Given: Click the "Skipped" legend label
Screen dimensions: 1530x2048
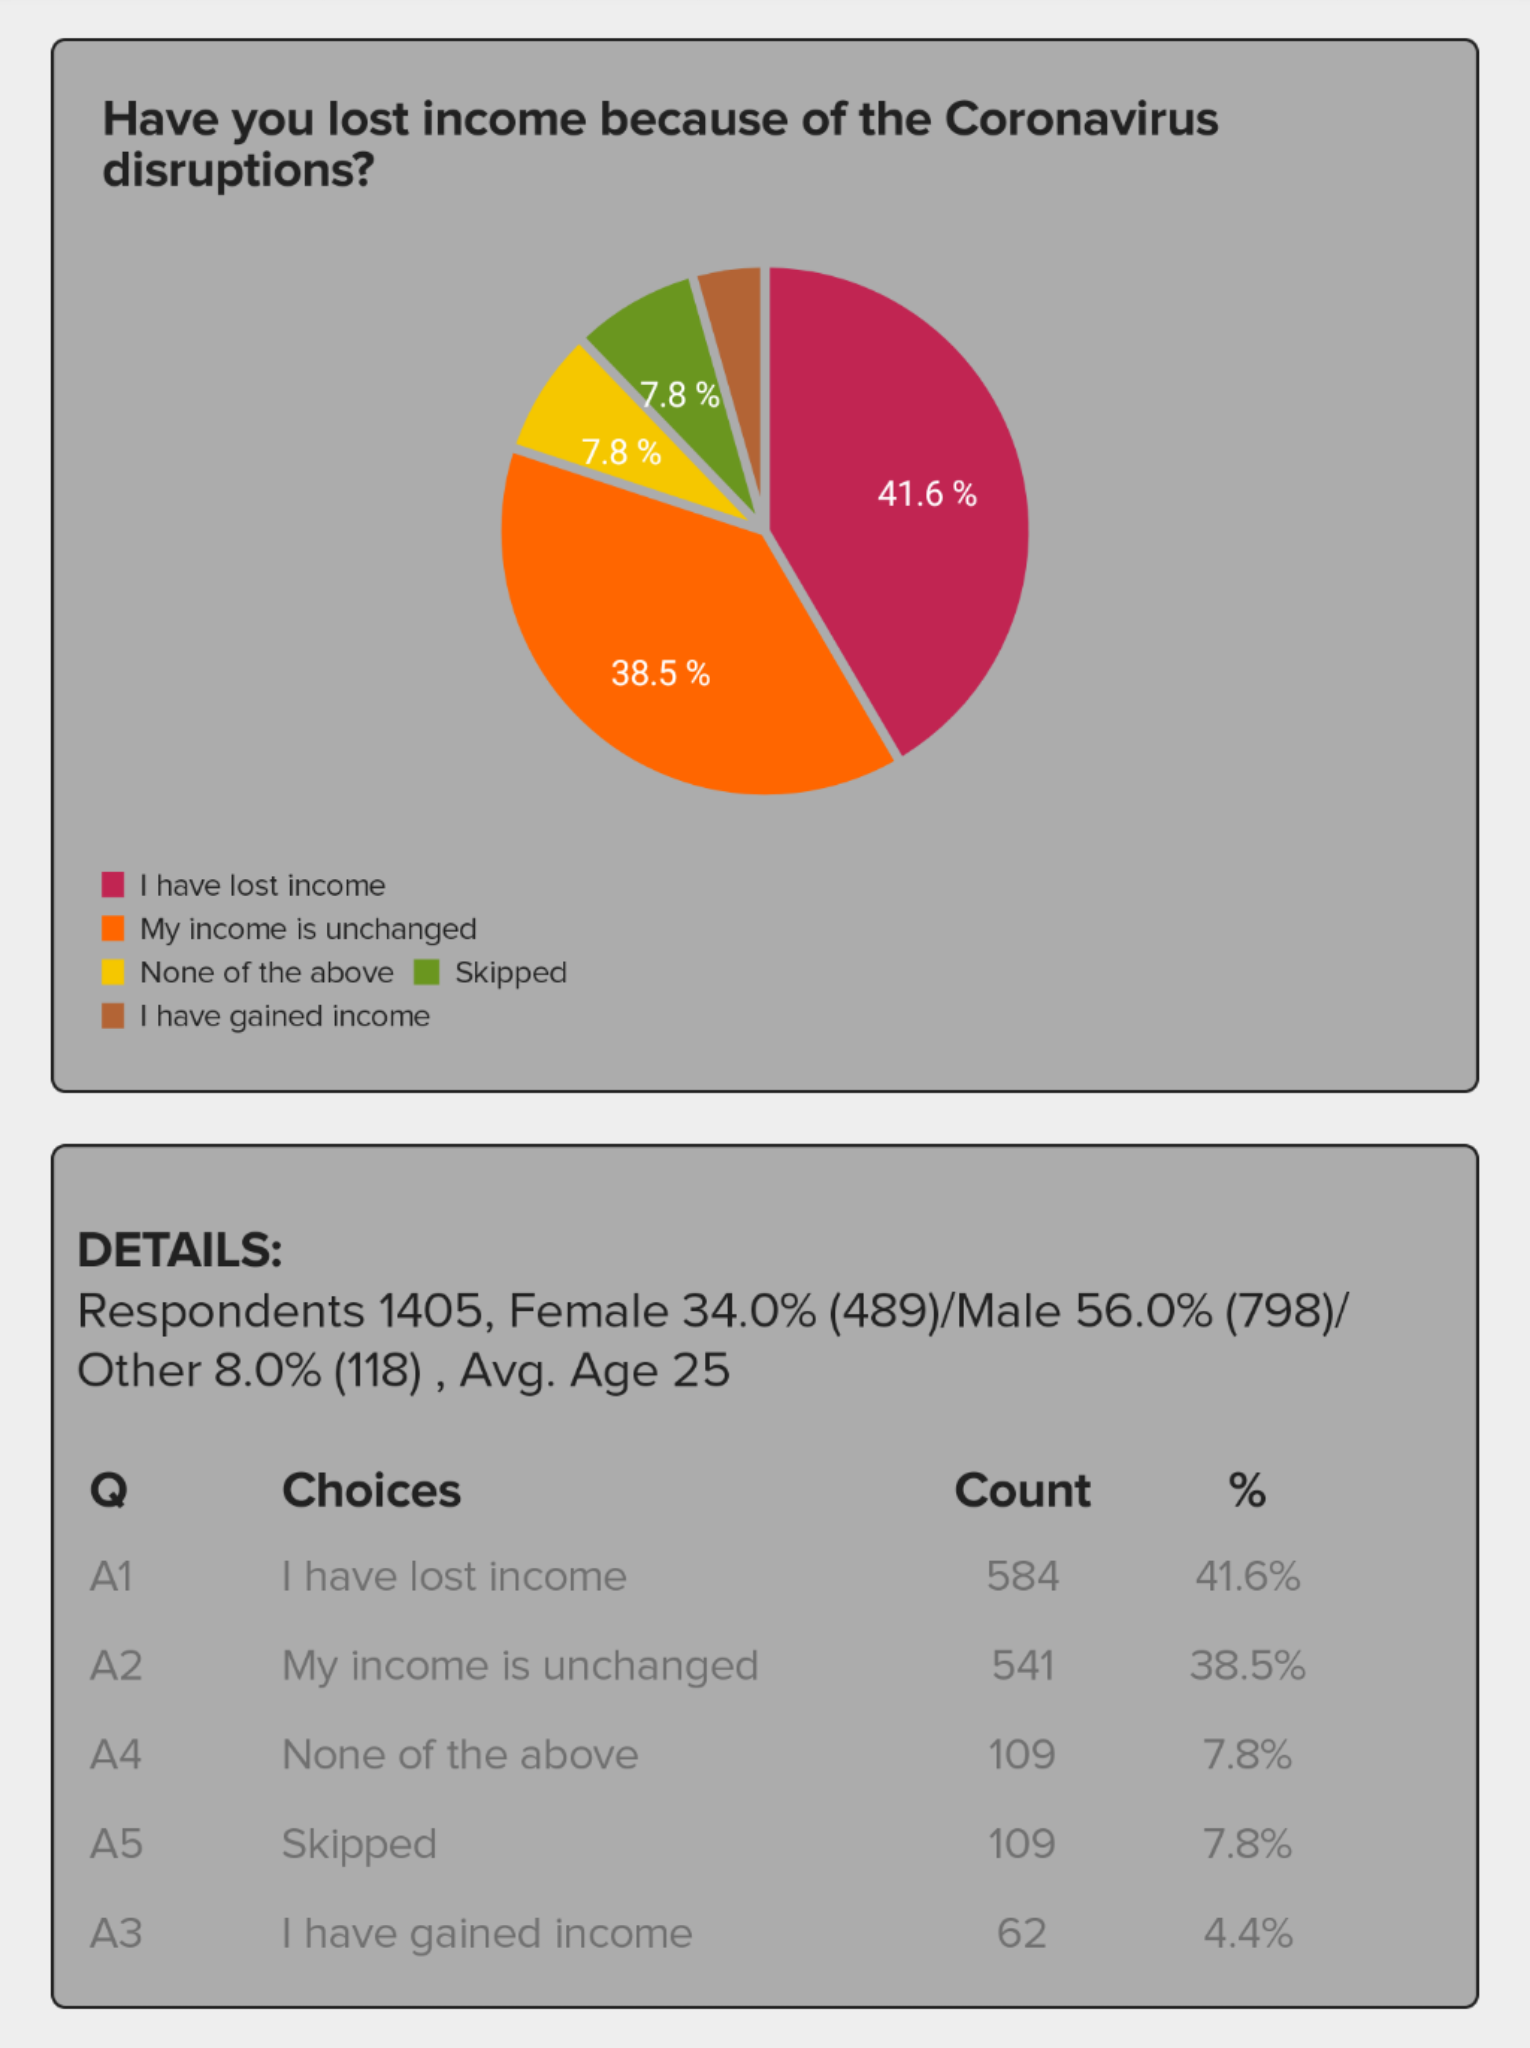Looking at the screenshot, I should click(x=510, y=972).
